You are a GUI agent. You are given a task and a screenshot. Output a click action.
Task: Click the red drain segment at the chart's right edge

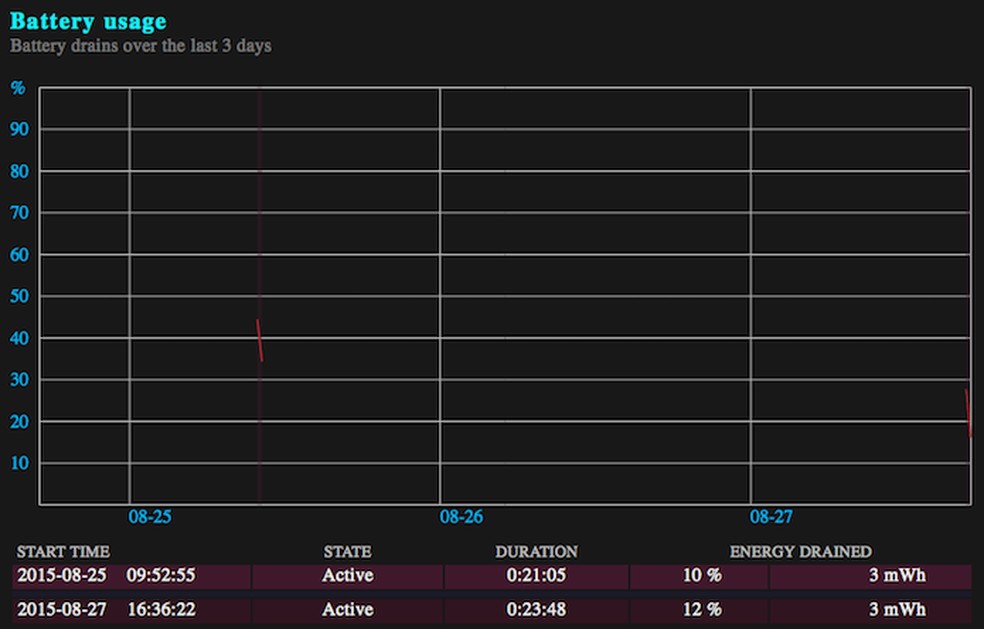coord(968,412)
